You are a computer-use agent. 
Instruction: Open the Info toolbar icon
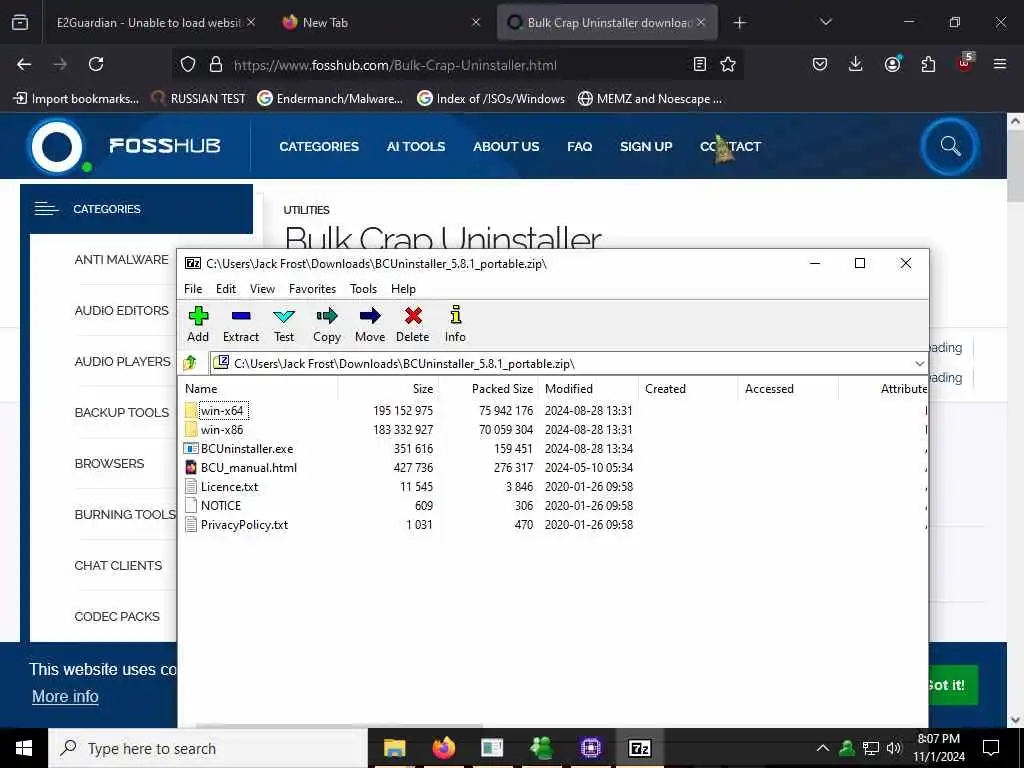[x=455, y=325]
